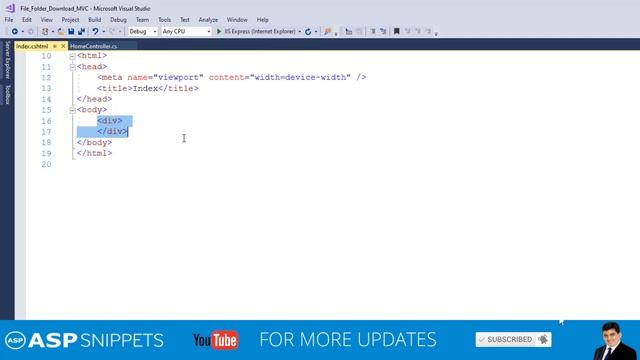Click the Navigate Forward arrow icon

(x=30, y=31)
